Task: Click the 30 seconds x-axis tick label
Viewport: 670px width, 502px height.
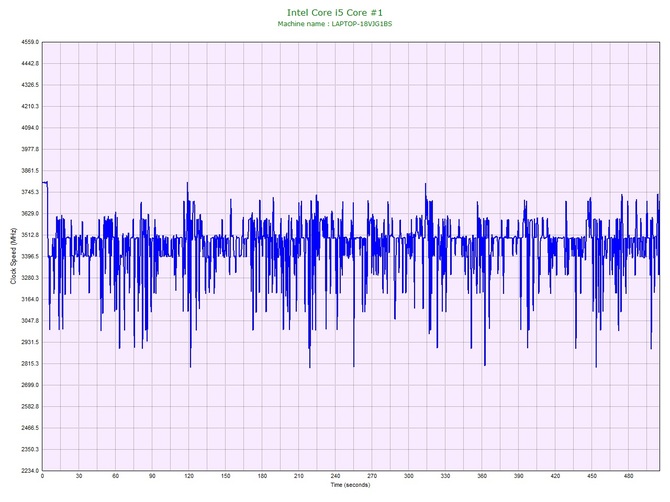Action: (79, 476)
